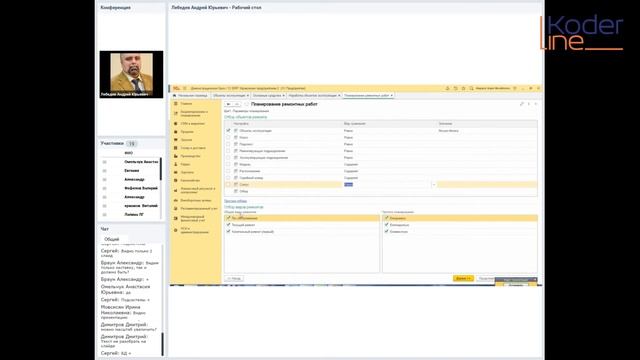Go back with the form's left arrow button

click(x=229, y=104)
